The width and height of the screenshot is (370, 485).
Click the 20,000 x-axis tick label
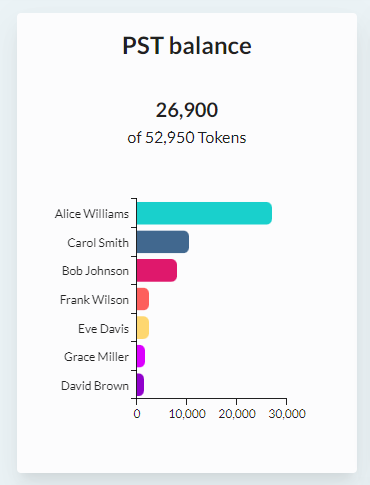[x=237, y=414]
